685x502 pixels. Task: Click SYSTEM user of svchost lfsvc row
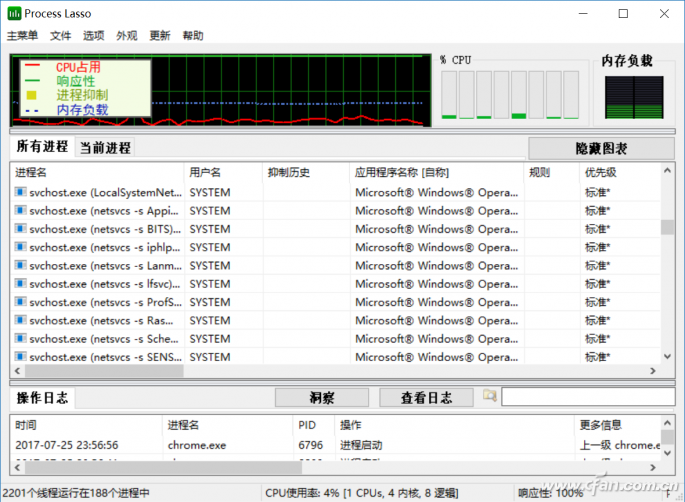[x=210, y=284]
